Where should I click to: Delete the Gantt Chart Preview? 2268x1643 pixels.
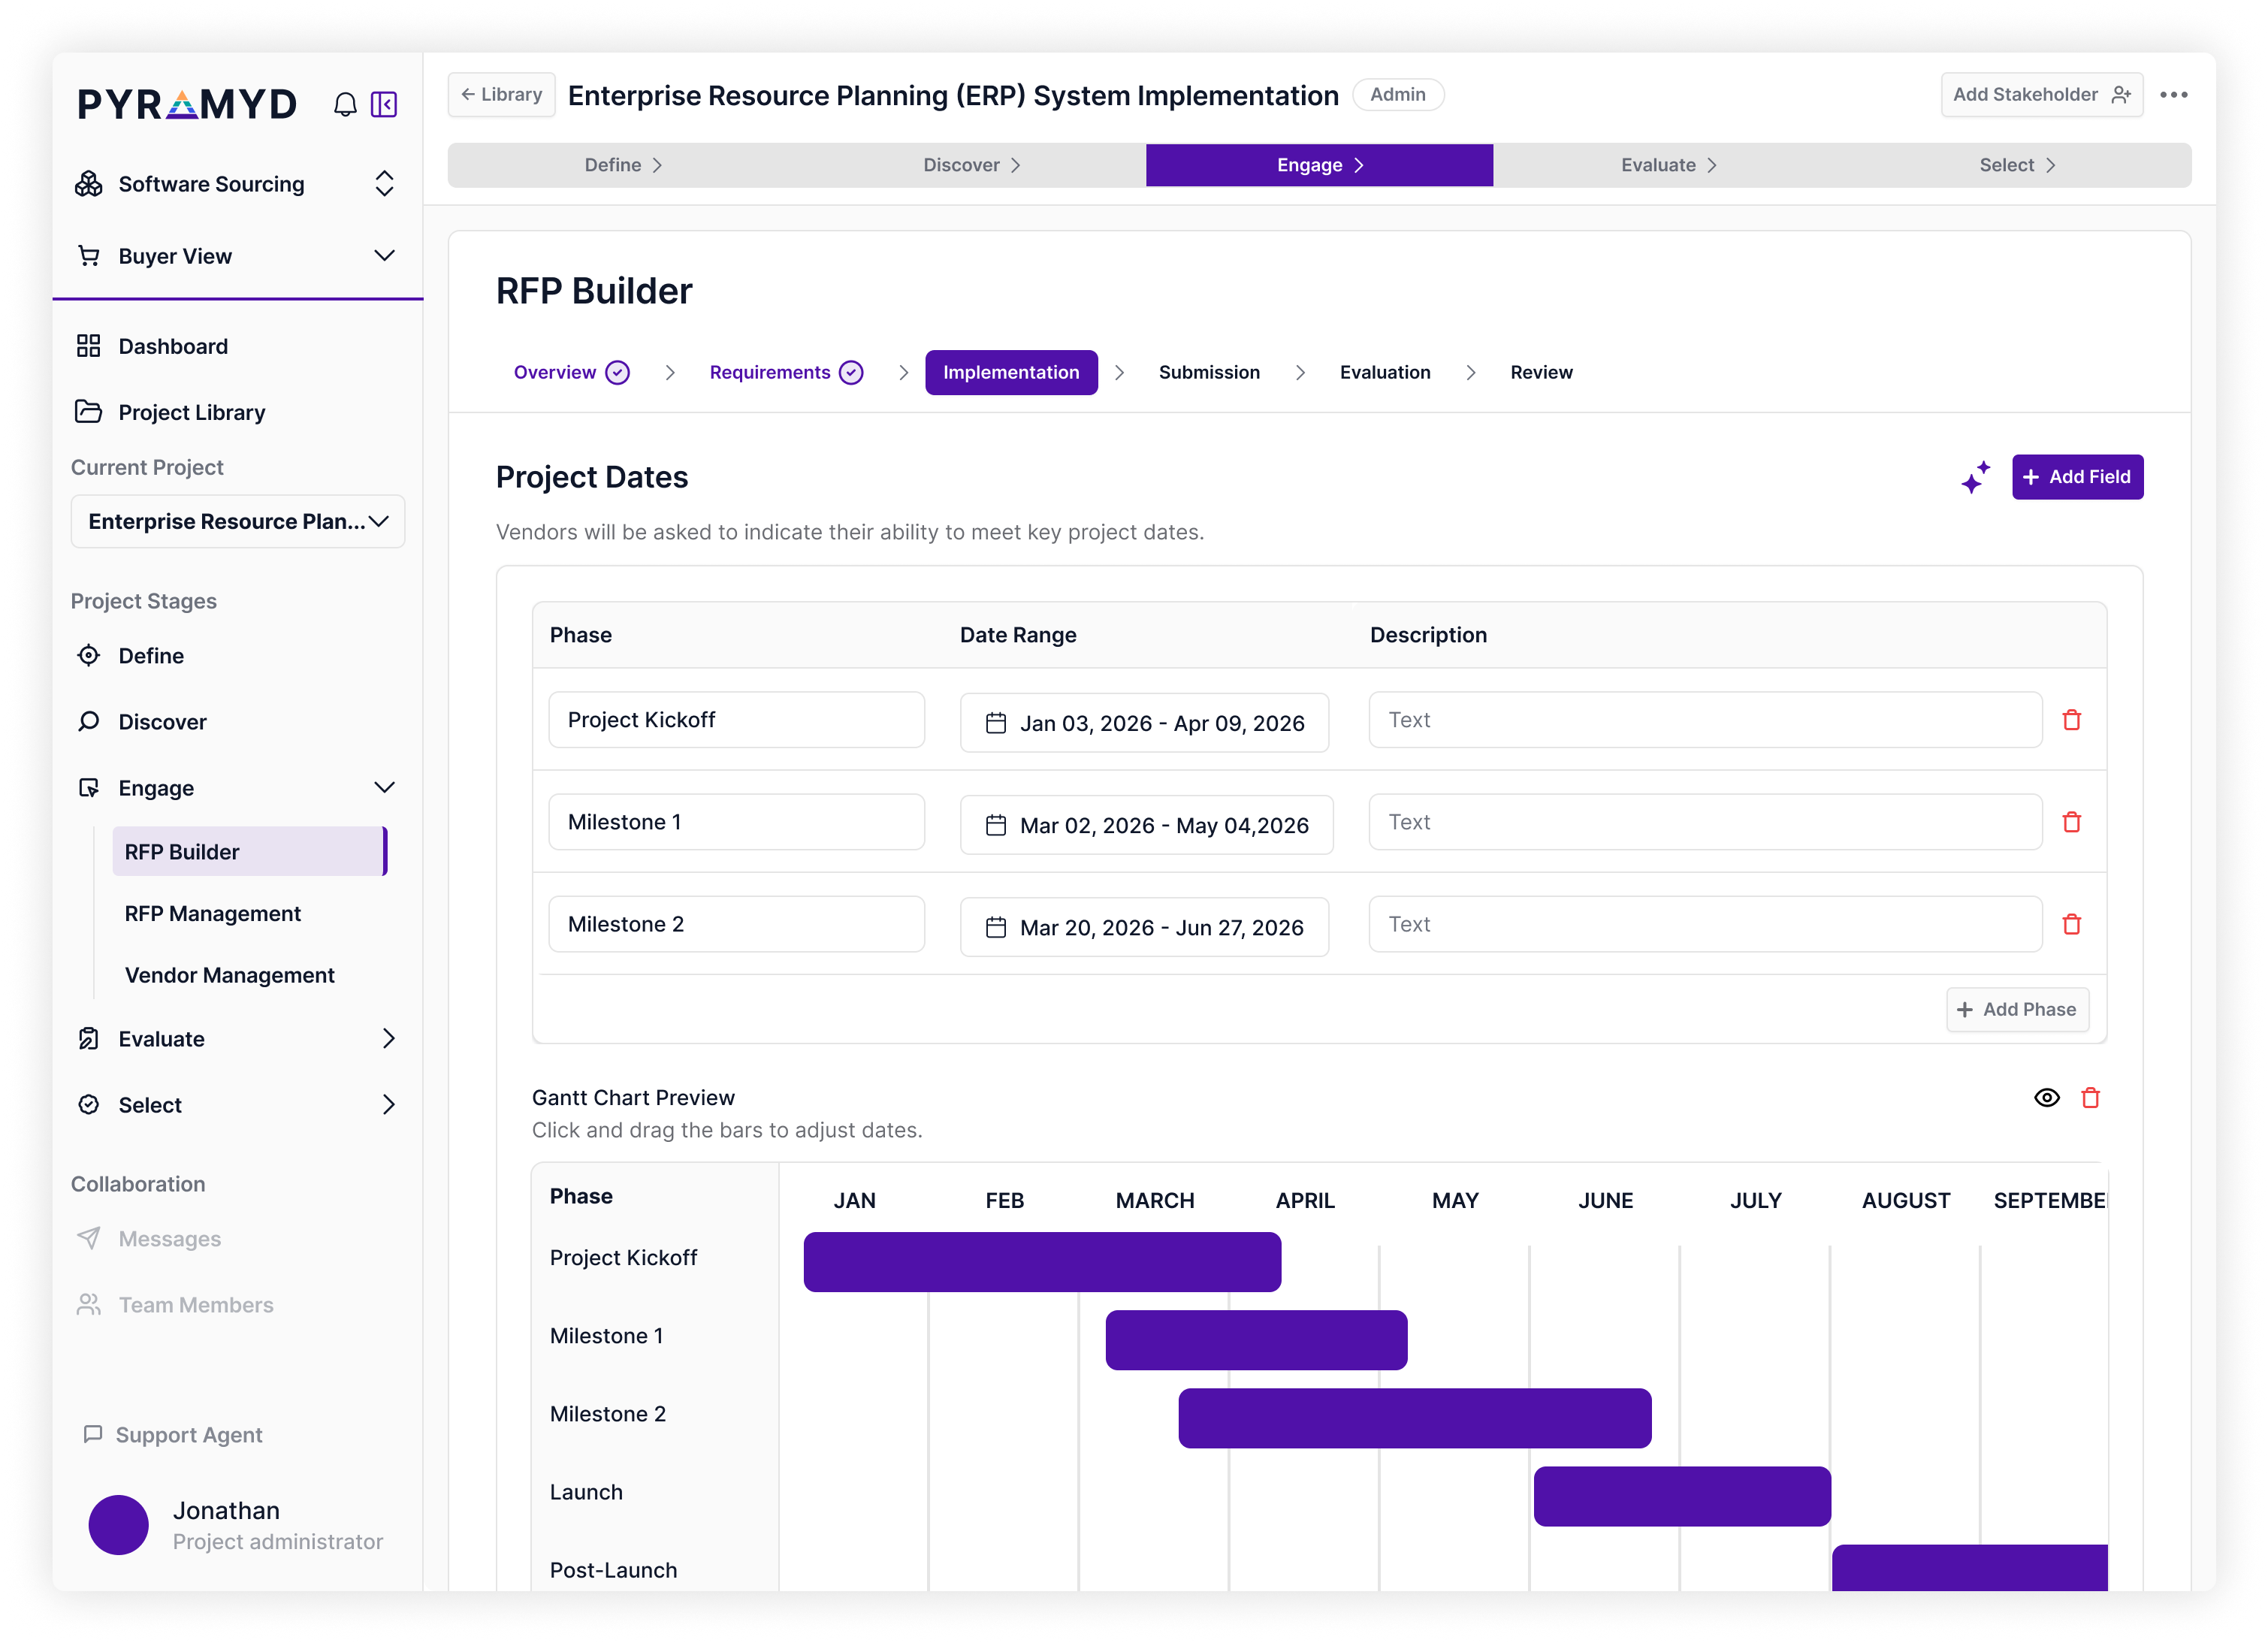pos(2090,1098)
